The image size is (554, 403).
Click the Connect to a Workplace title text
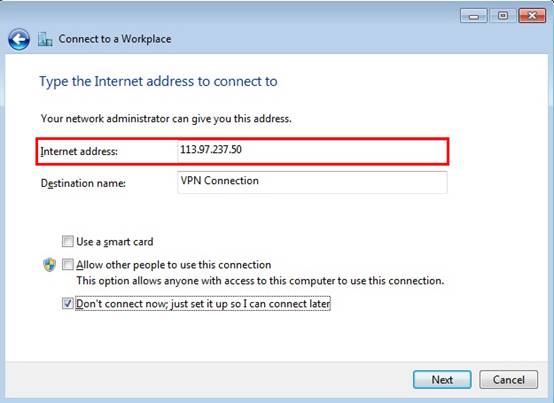click(x=115, y=39)
